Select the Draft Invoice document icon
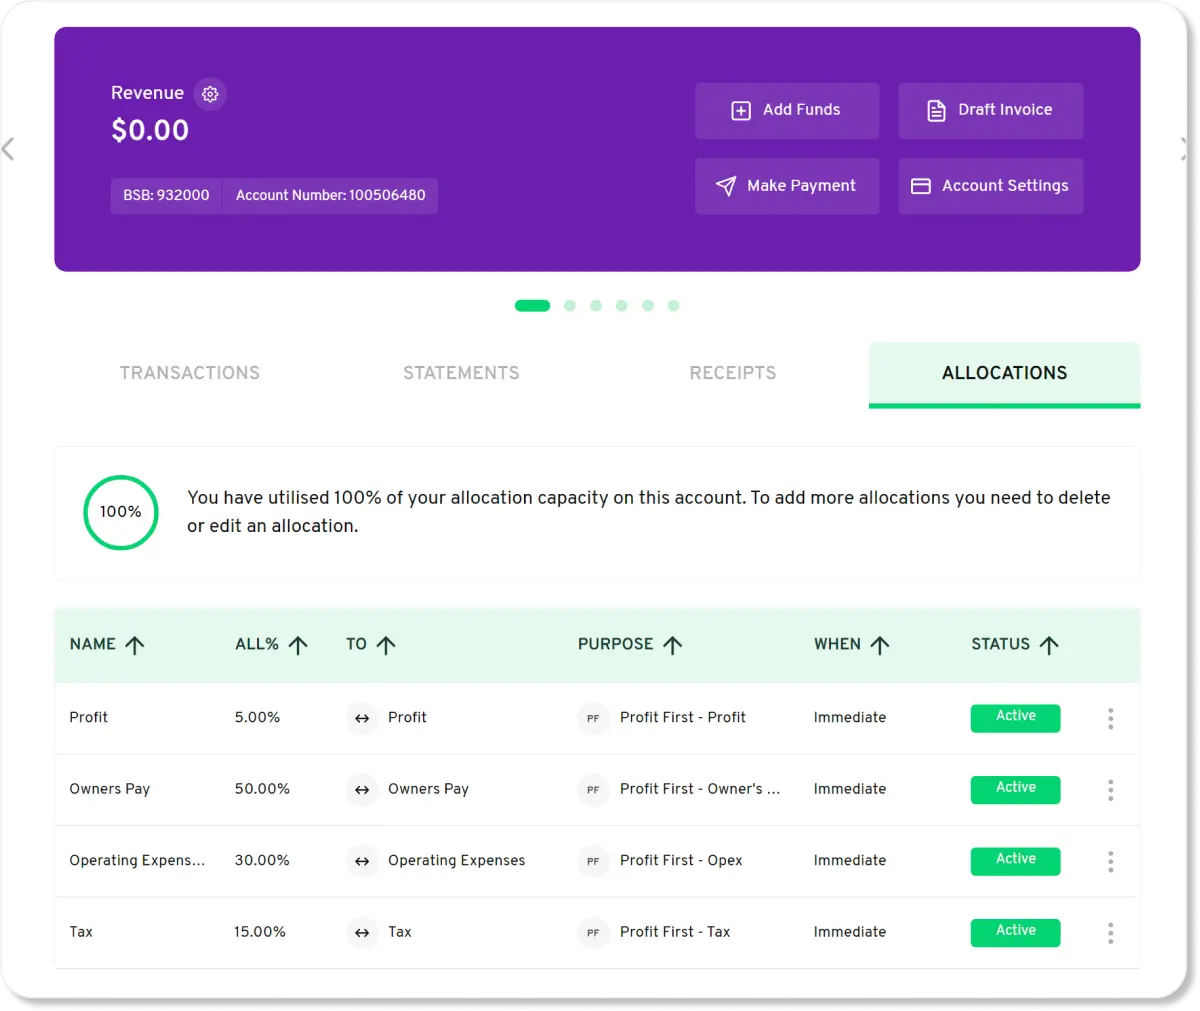 (x=936, y=110)
